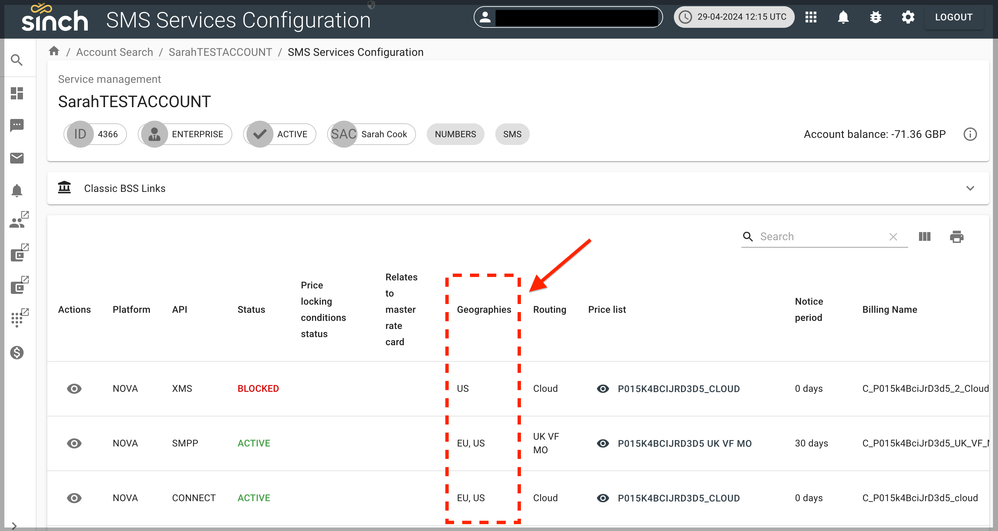
Task: Sort by the Price list column header
Action: point(607,309)
